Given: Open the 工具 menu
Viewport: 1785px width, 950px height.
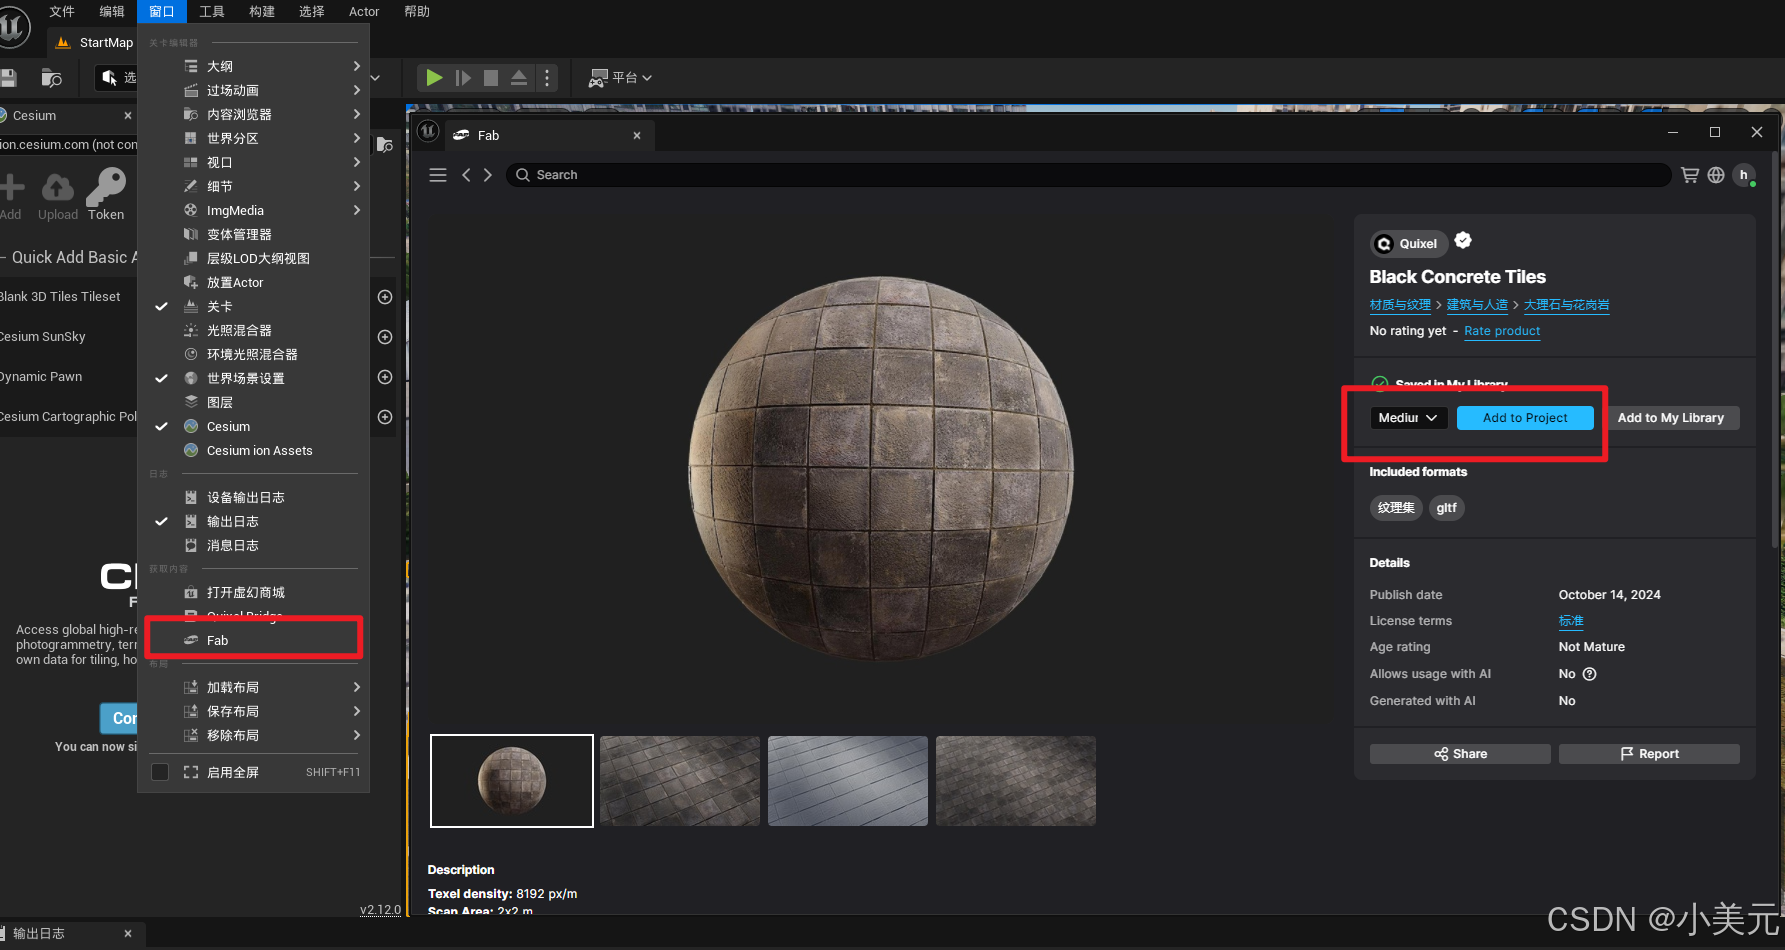Looking at the screenshot, I should 212,11.
